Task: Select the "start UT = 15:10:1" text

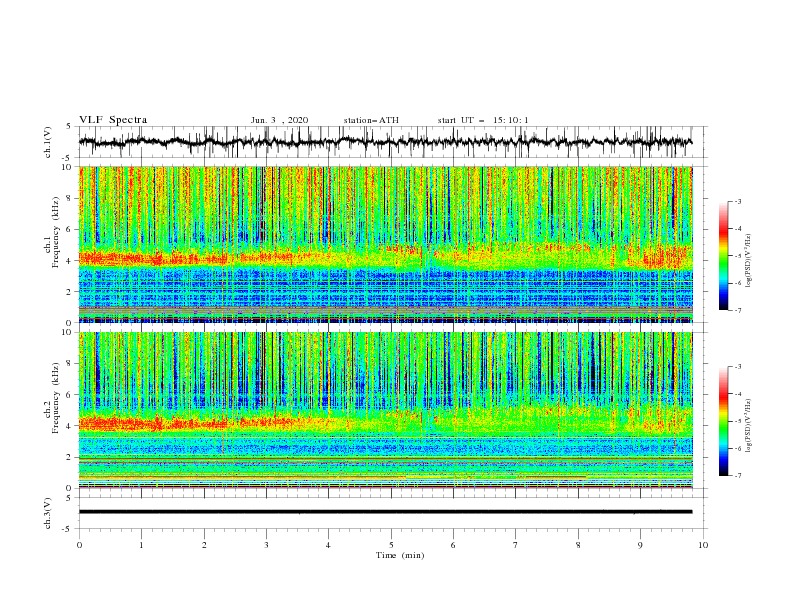Action: click(x=483, y=120)
